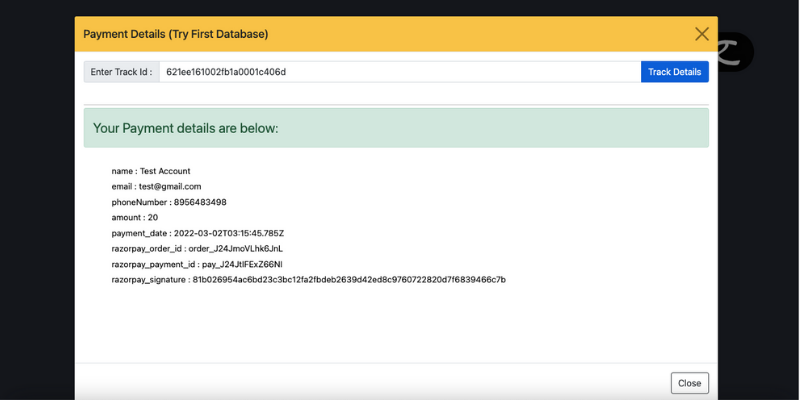Click the yellow modal header bar
Image resolution: width=800 pixels, height=400 pixels.
coord(396,34)
